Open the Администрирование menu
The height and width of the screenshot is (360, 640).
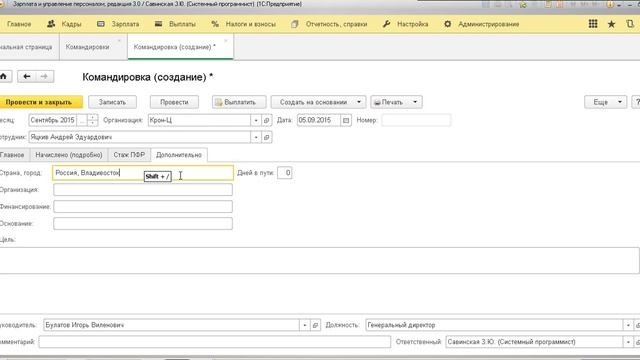[x=482, y=24]
